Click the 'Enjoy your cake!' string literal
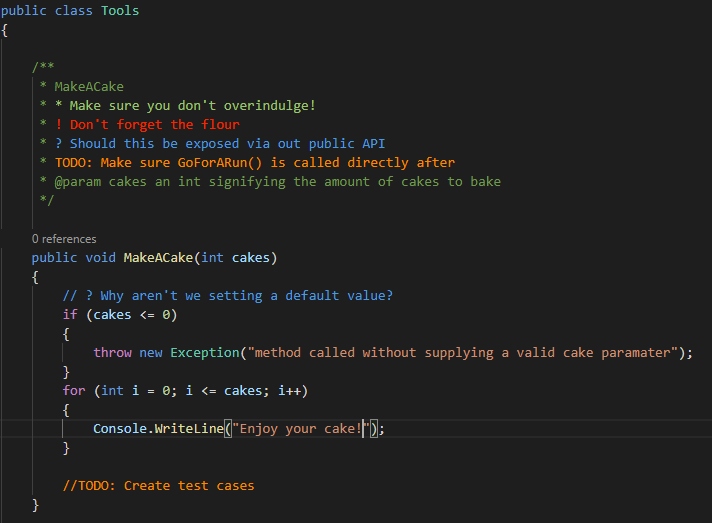The width and height of the screenshot is (712, 523). tap(301, 429)
